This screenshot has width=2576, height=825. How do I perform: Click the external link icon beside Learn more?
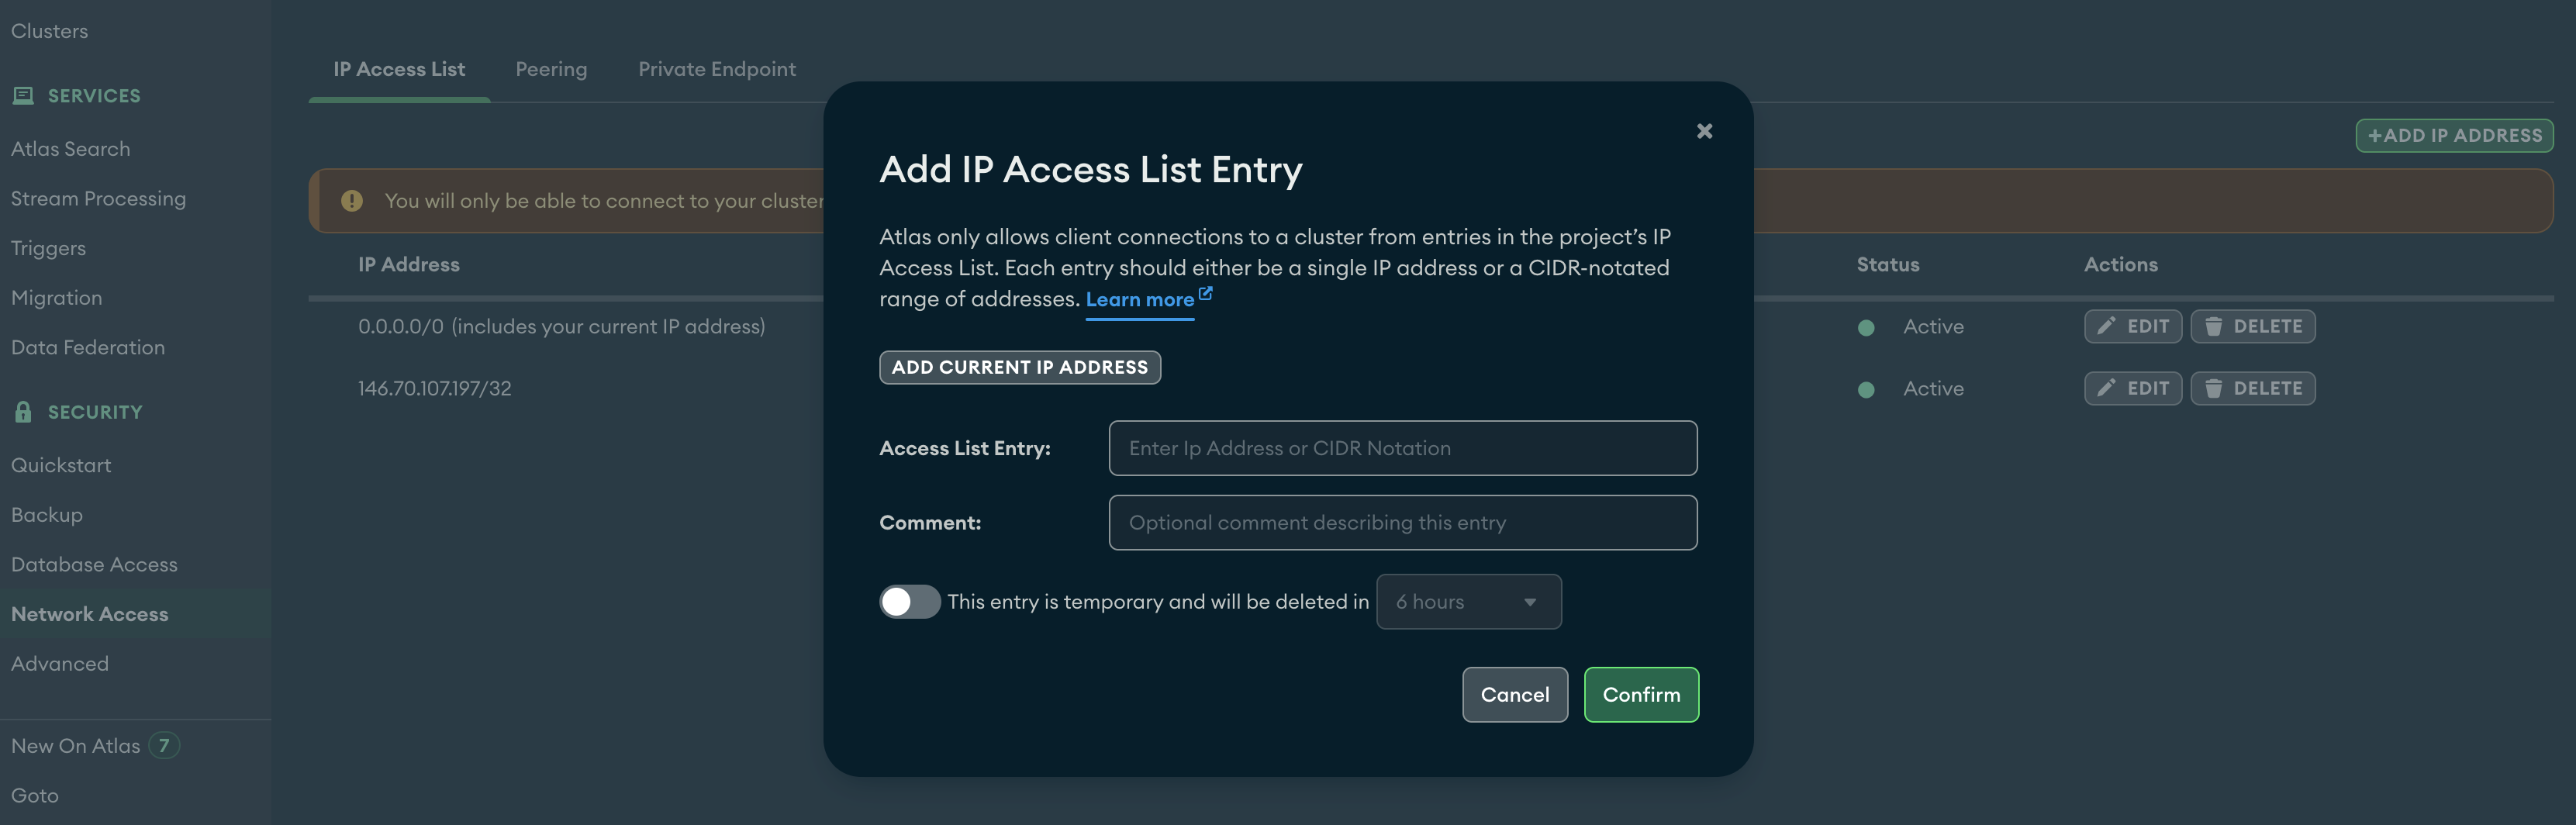[1205, 292]
